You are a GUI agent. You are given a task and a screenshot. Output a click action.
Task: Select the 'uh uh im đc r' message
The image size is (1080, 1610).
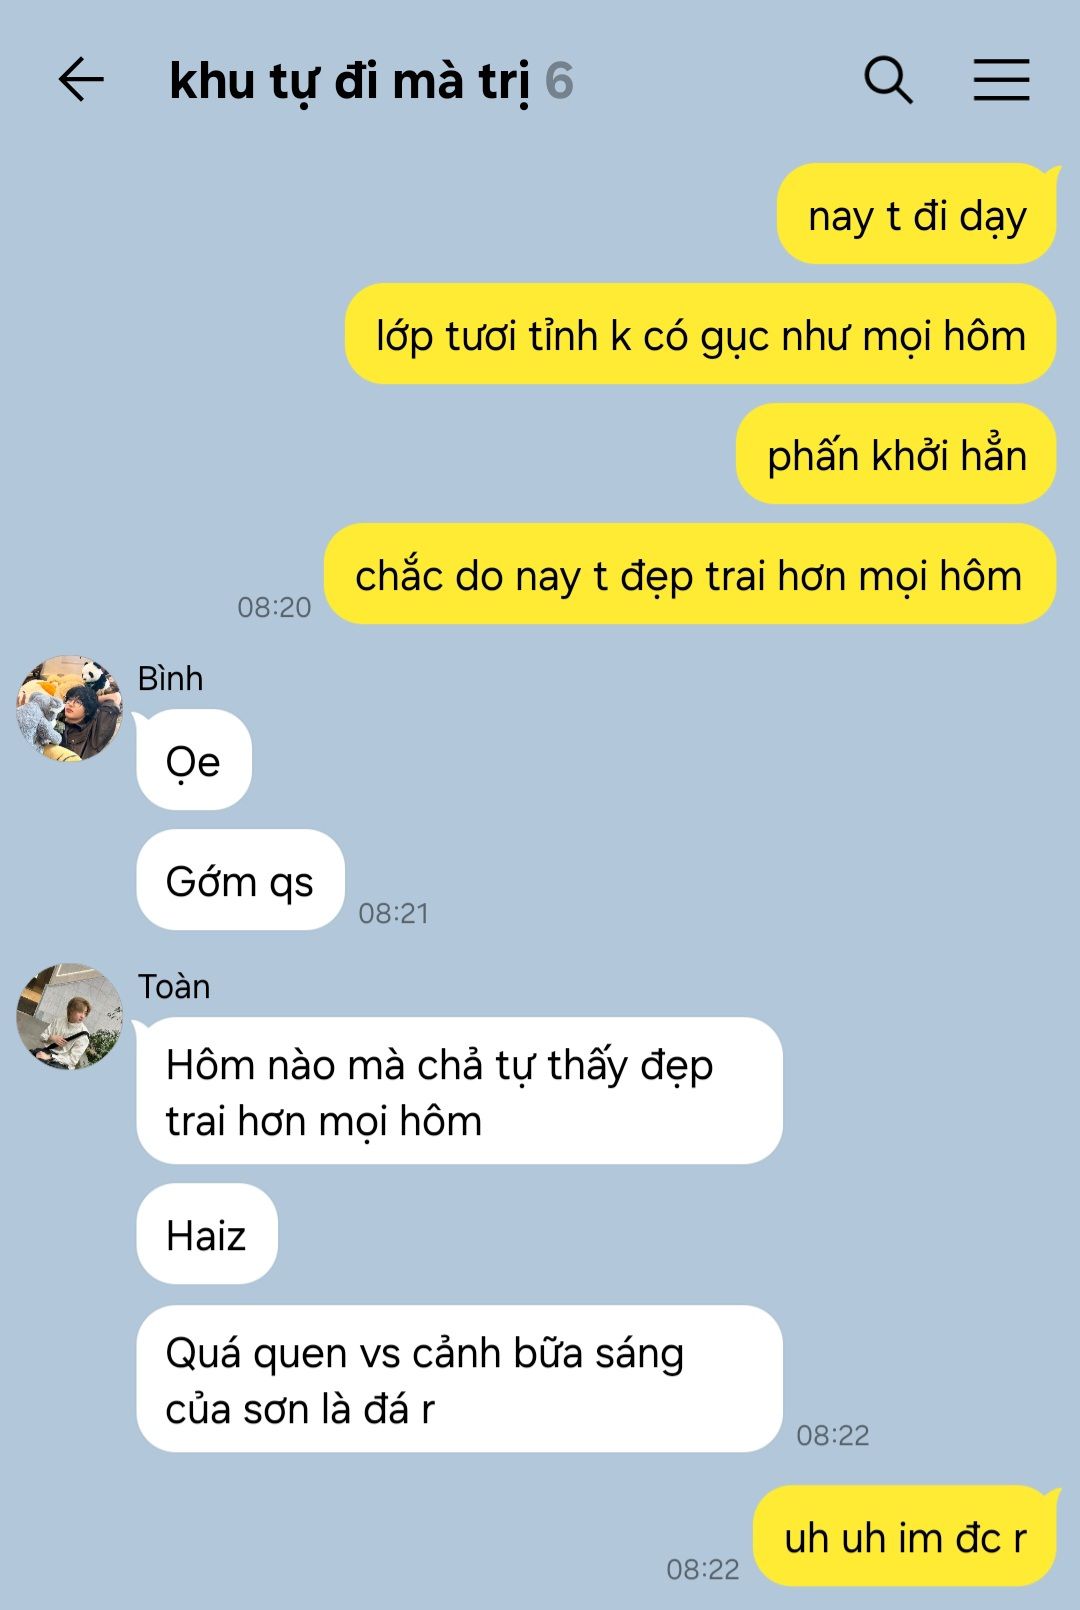point(905,1536)
